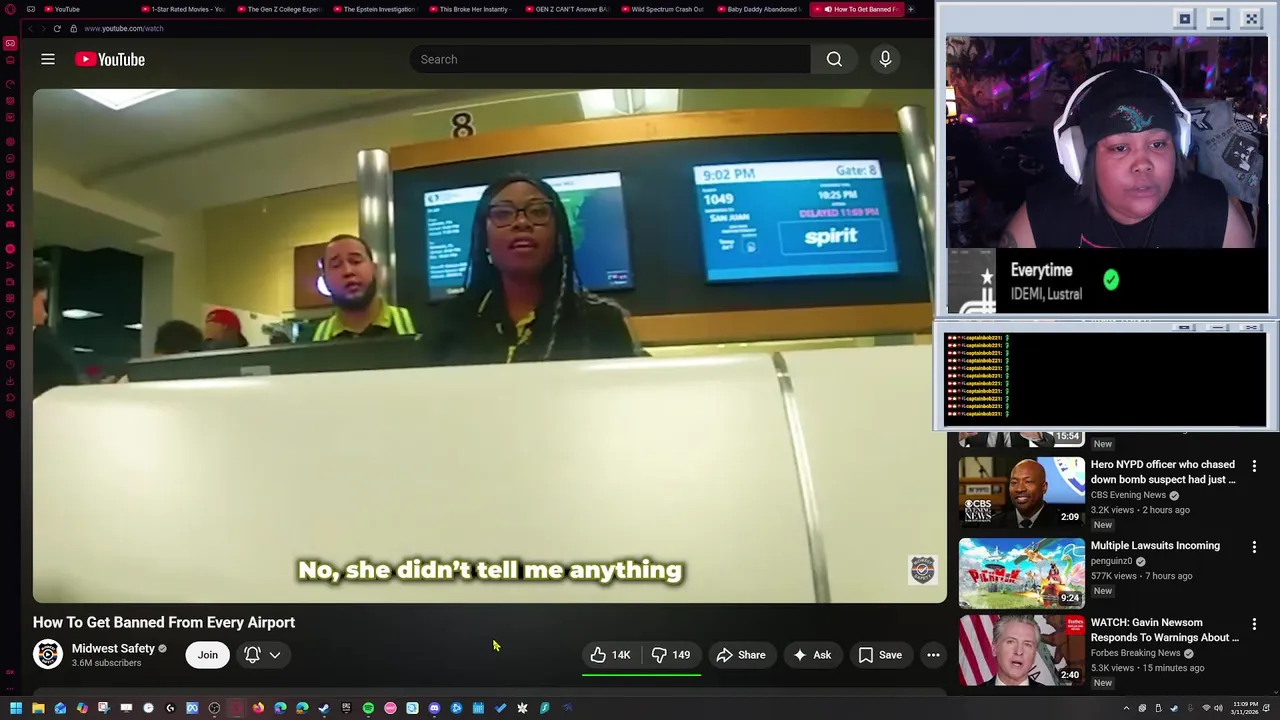This screenshot has height=720, width=1280.
Task: Open Windows Start menu
Action: click(16, 708)
